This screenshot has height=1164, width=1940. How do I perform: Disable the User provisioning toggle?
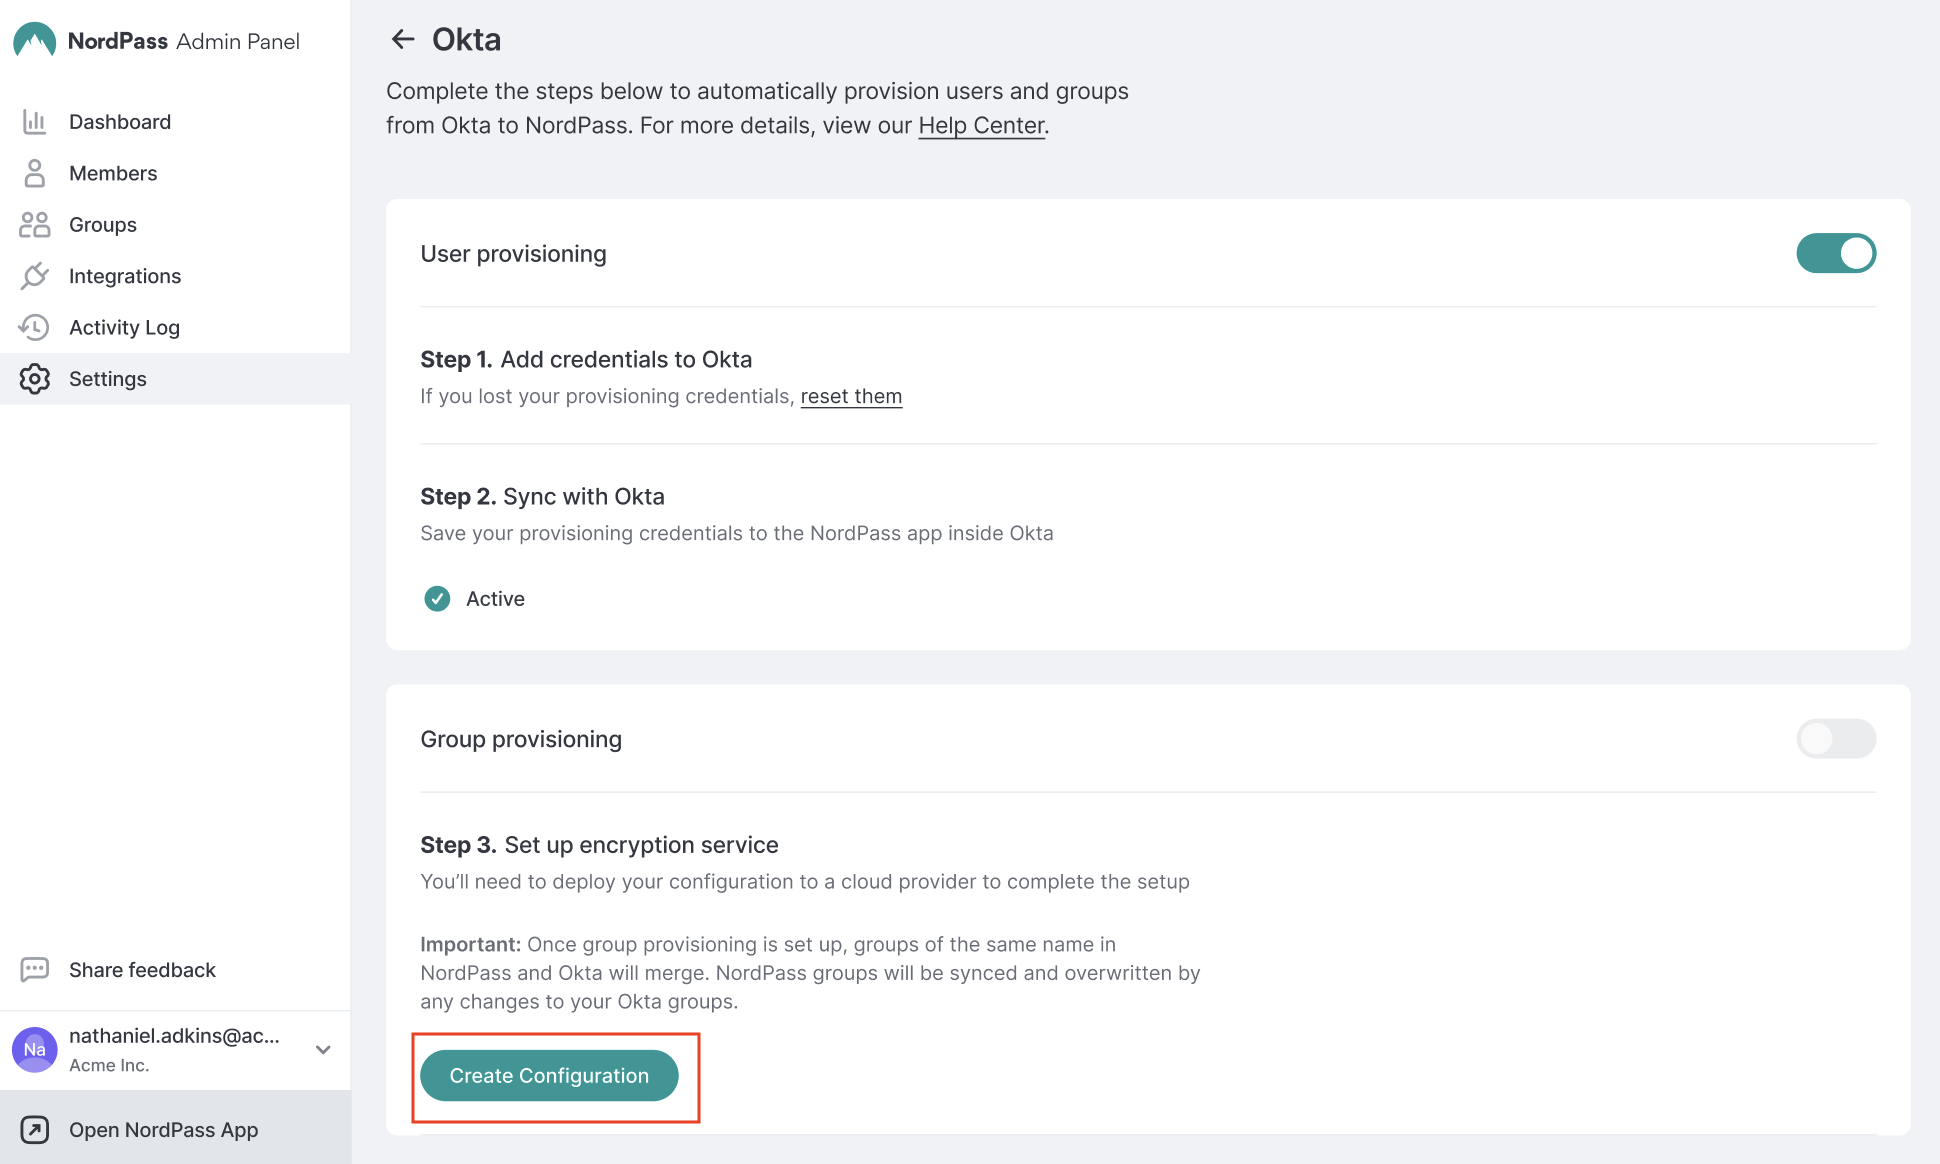(x=1836, y=253)
